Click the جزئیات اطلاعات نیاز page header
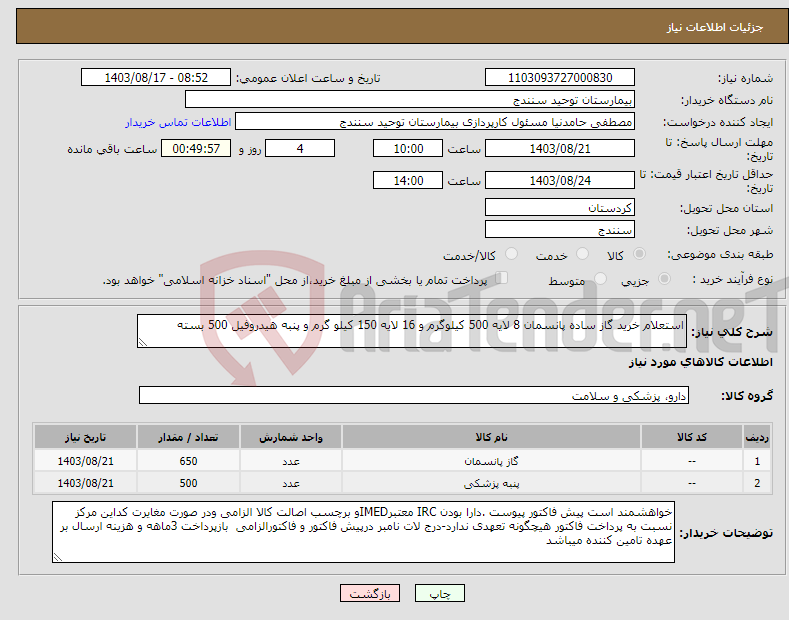789x620 pixels. [x=715, y=27]
